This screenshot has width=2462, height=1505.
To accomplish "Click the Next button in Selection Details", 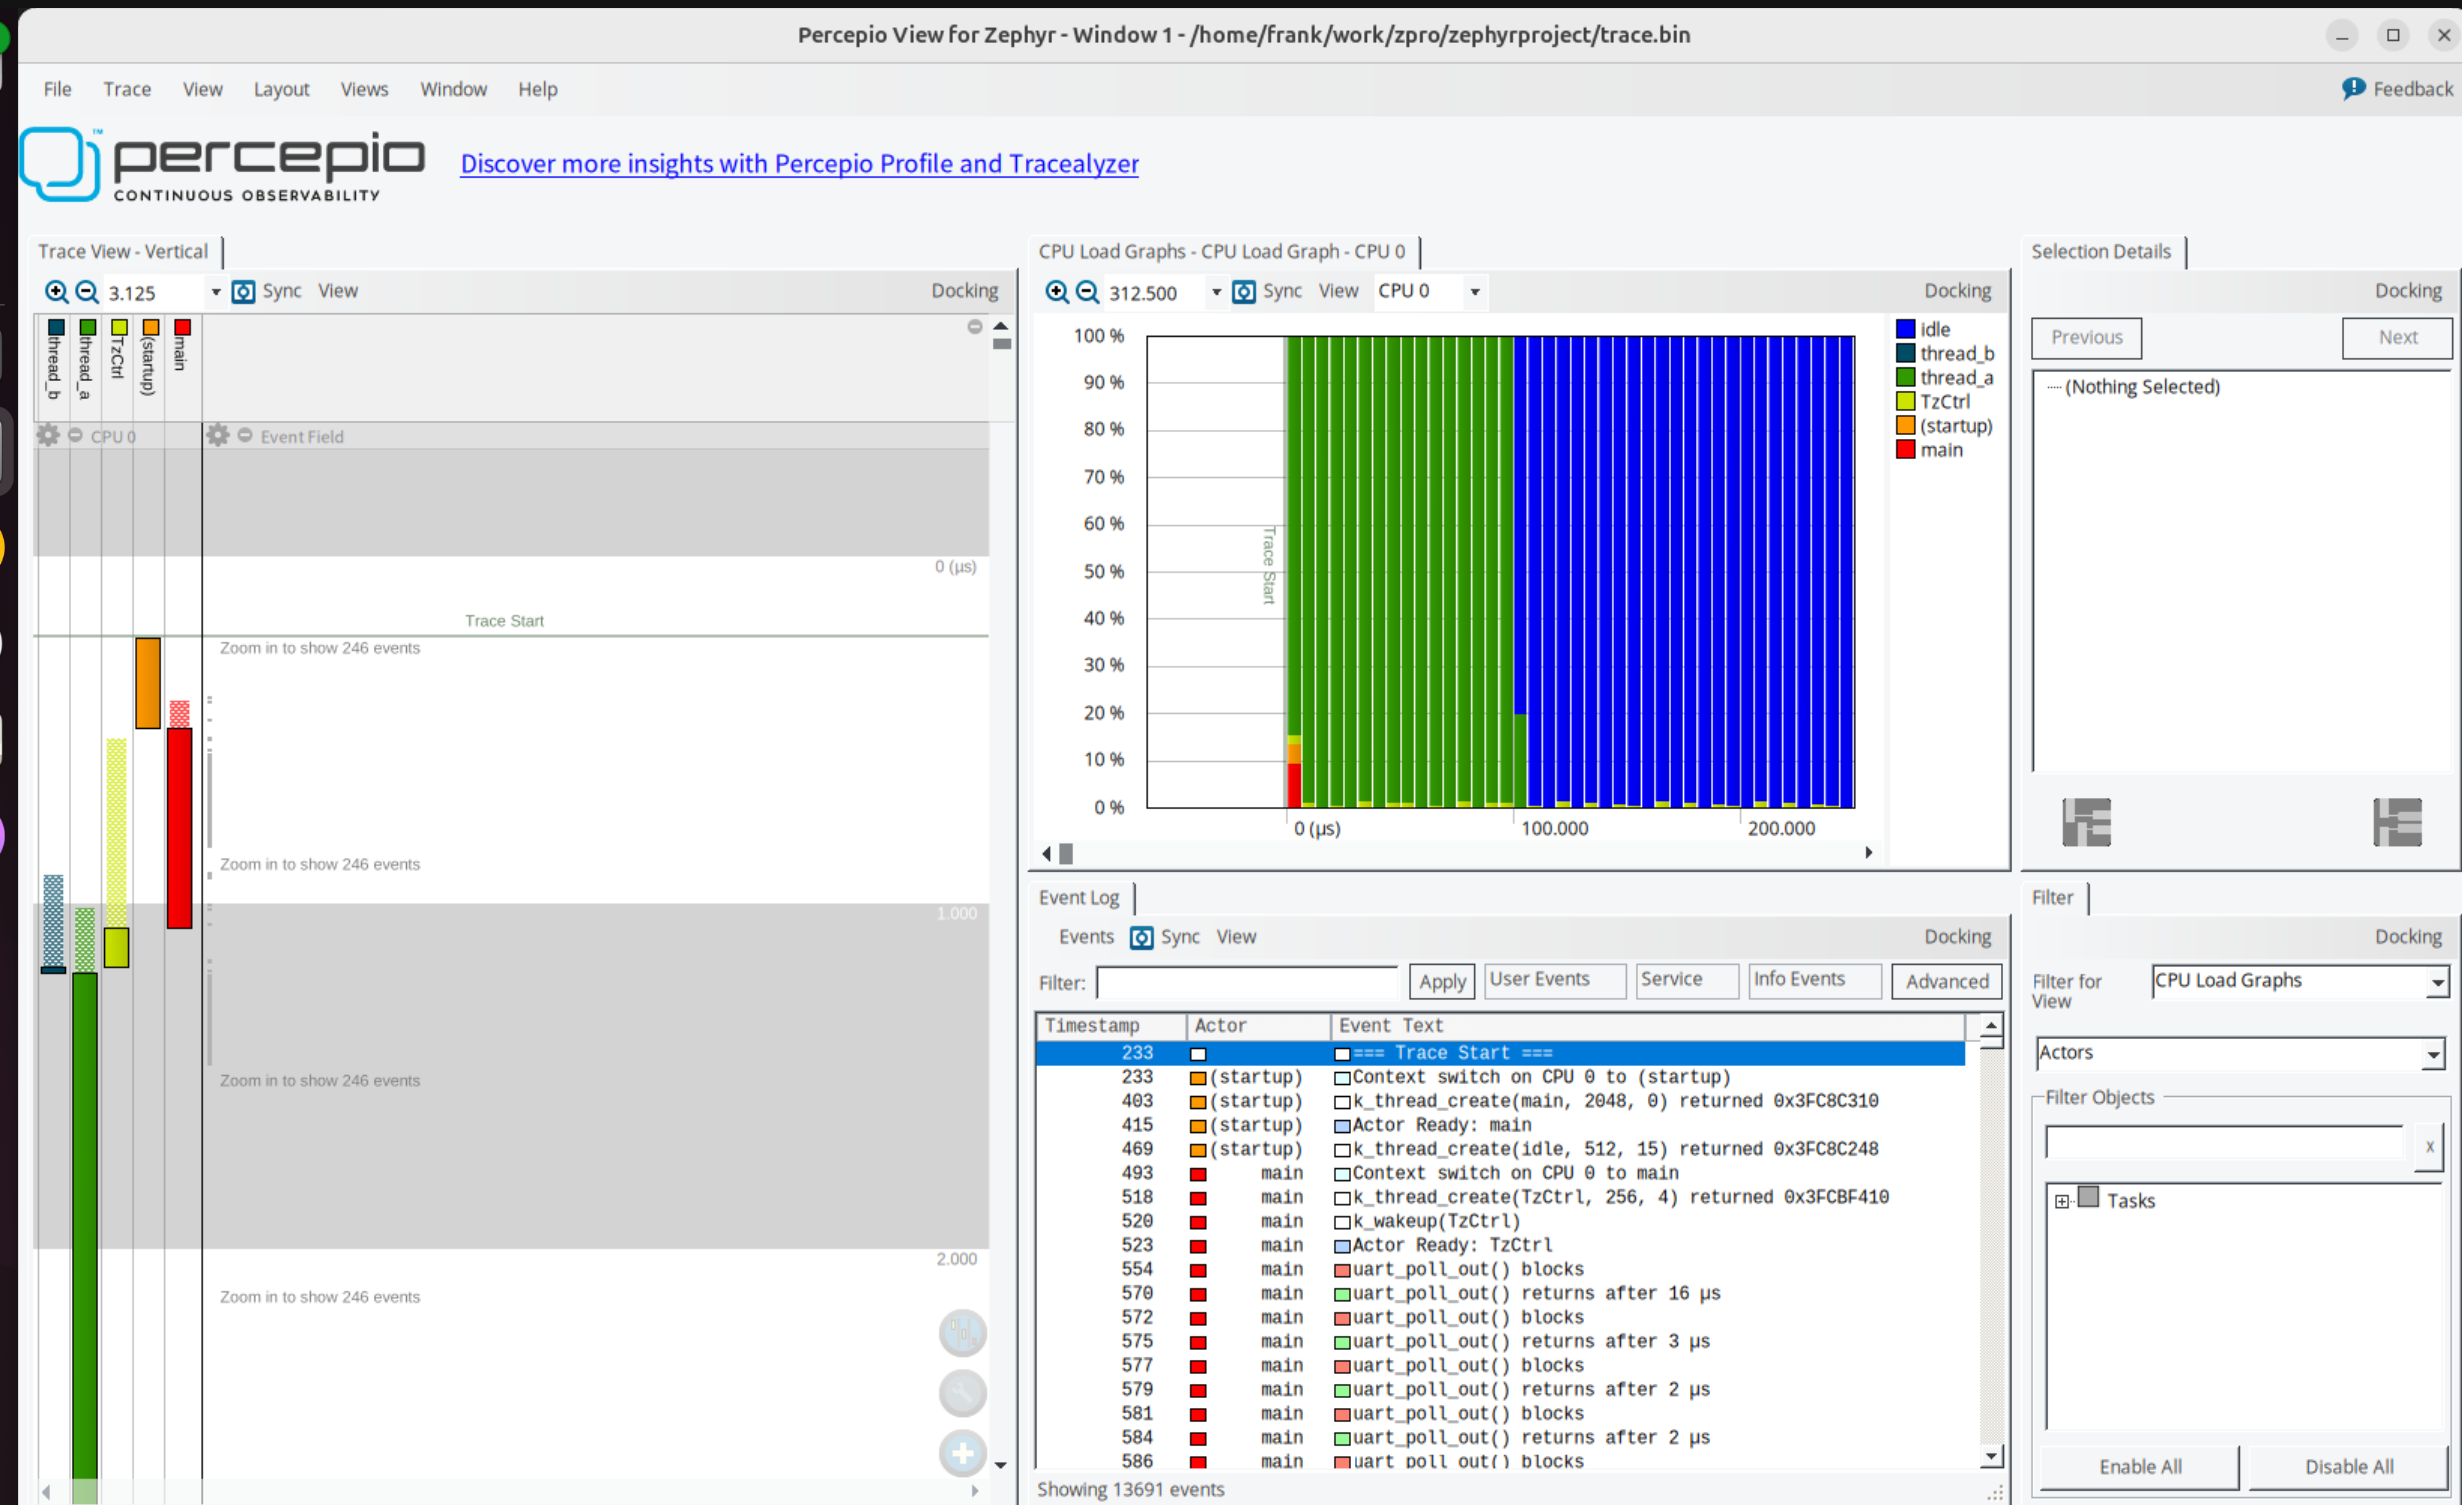I will tap(2397, 337).
